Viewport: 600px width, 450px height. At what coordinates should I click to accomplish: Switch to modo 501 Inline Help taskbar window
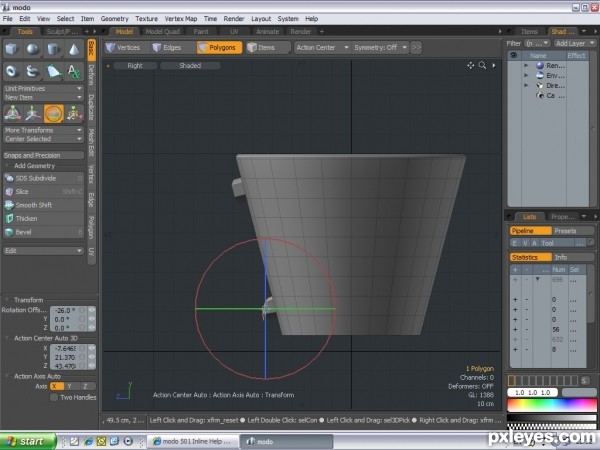click(193, 441)
